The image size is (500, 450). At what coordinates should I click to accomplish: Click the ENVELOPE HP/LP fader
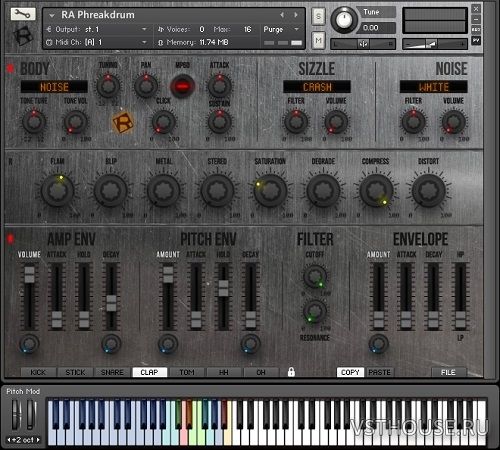click(460, 319)
